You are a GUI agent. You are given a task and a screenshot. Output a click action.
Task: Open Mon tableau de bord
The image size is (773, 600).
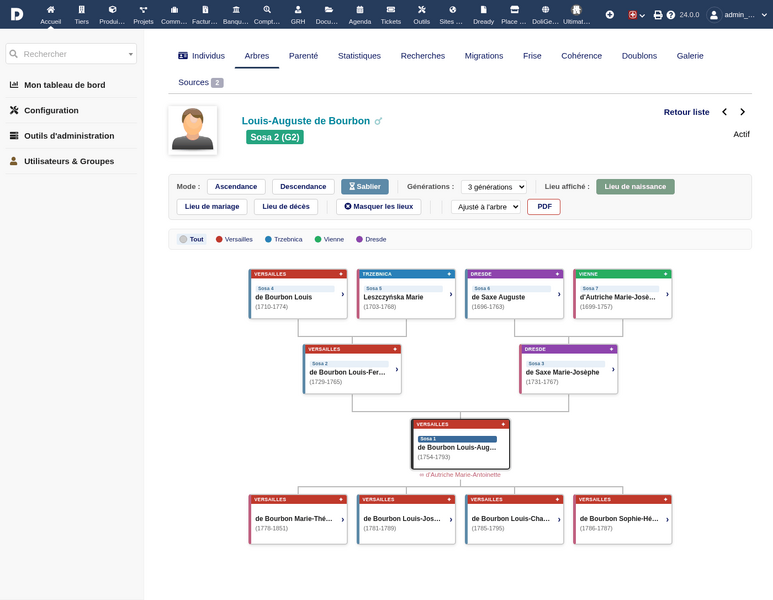65,85
